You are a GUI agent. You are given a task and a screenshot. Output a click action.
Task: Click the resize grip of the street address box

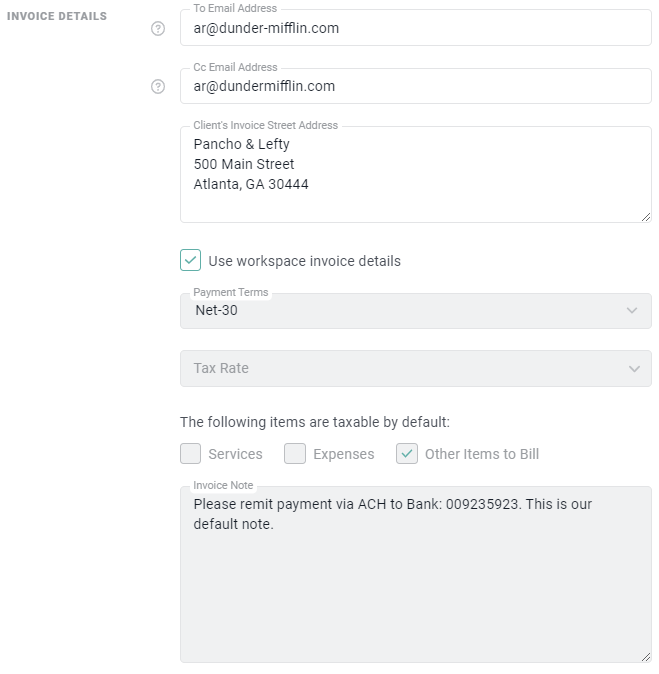pyautogui.click(x=646, y=216)
